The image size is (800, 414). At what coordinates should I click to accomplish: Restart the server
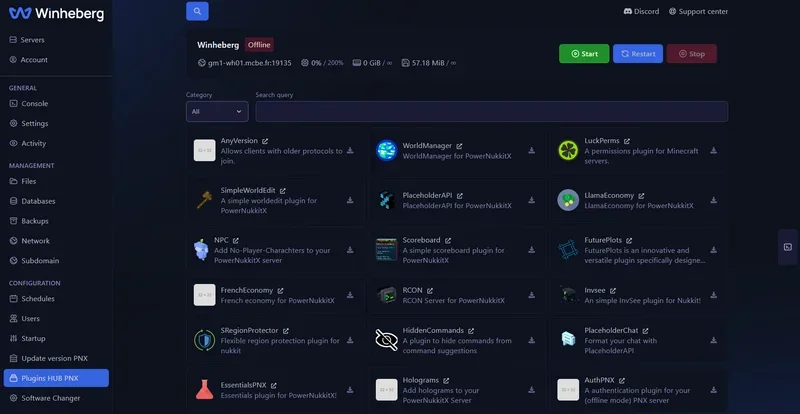[638, 54]
